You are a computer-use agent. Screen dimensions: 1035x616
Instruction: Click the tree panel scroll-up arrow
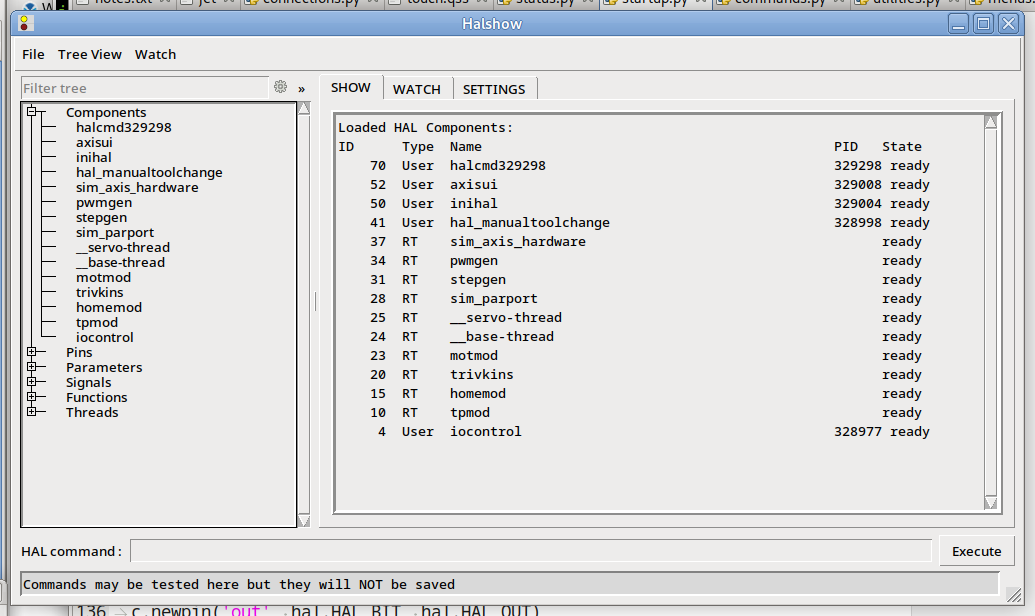[304, 108]
